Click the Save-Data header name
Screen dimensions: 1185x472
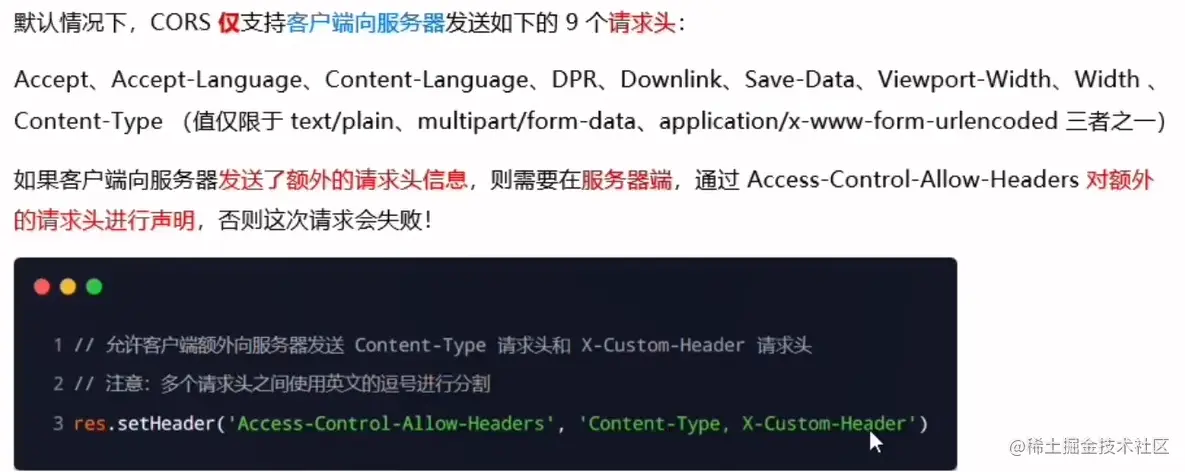coord(799,79)
